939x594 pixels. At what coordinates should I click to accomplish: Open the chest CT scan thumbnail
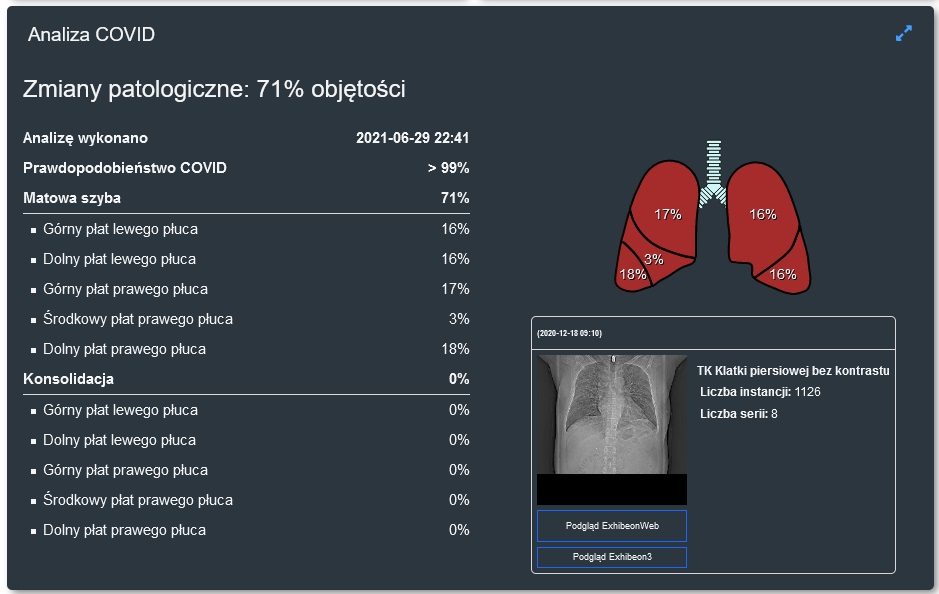click(611, 414)
